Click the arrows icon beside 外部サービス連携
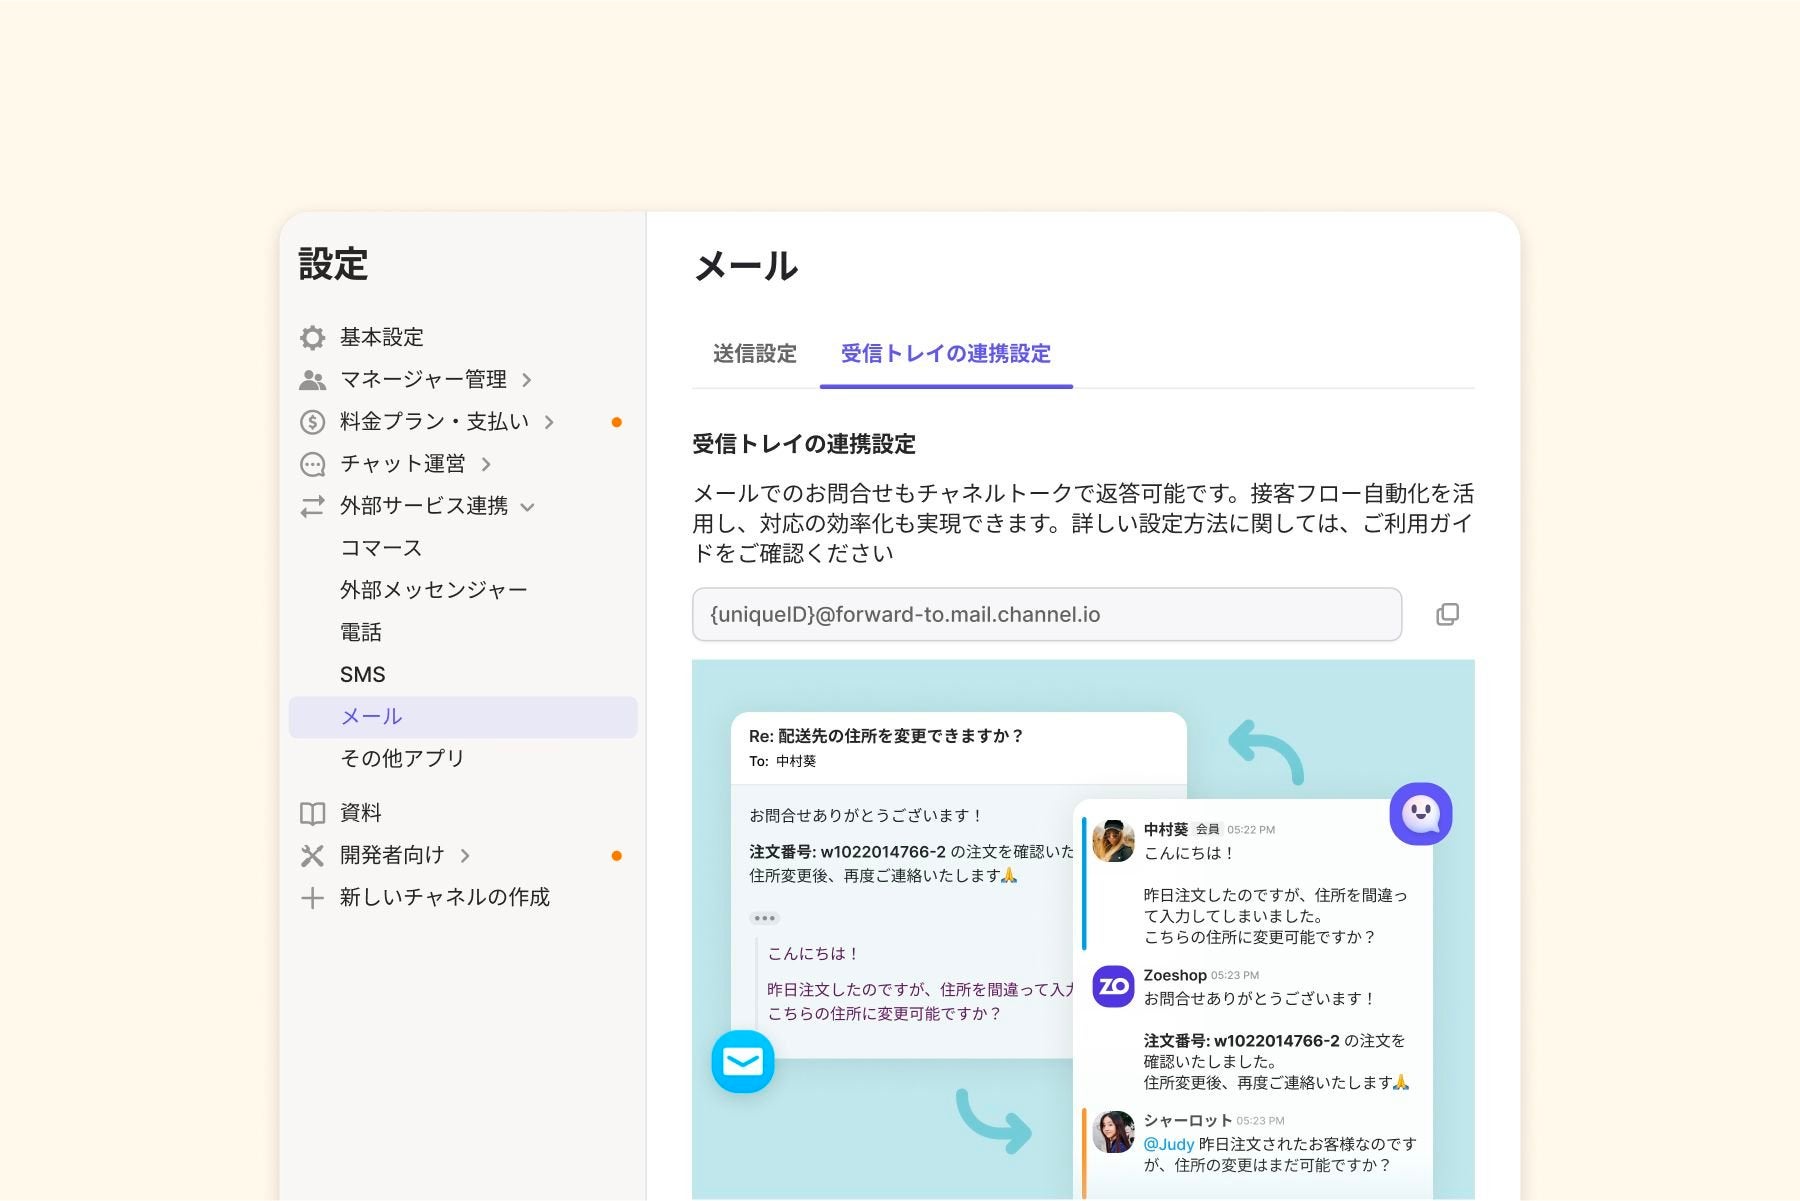1800x1201 pixels. (312, 506)
